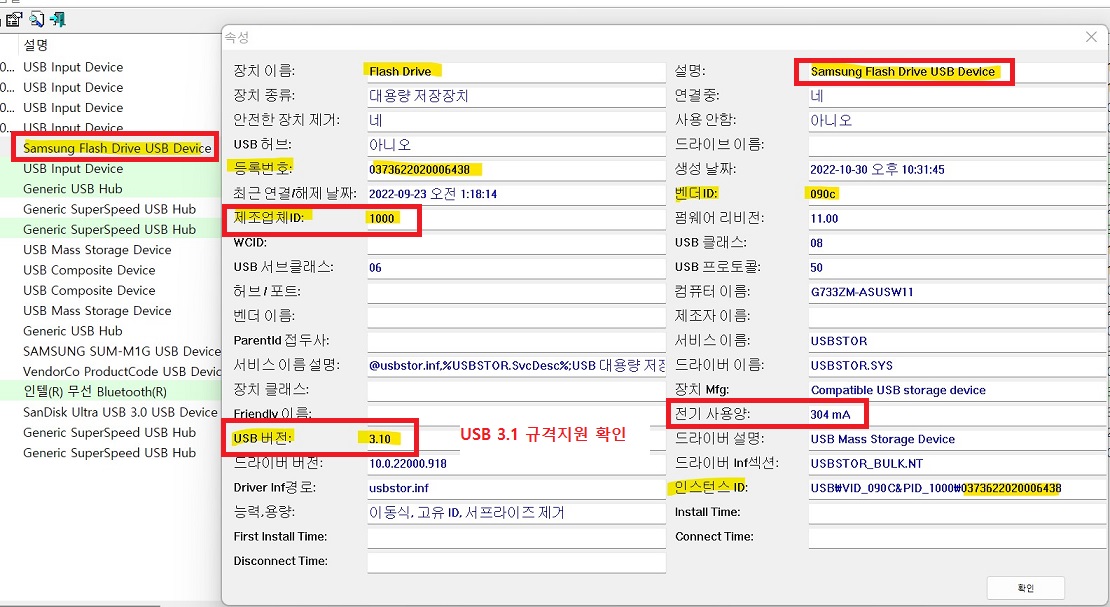Click the empty 벤더 이름 field
This screenshot has width=1110, height=607.
point(516,317)
